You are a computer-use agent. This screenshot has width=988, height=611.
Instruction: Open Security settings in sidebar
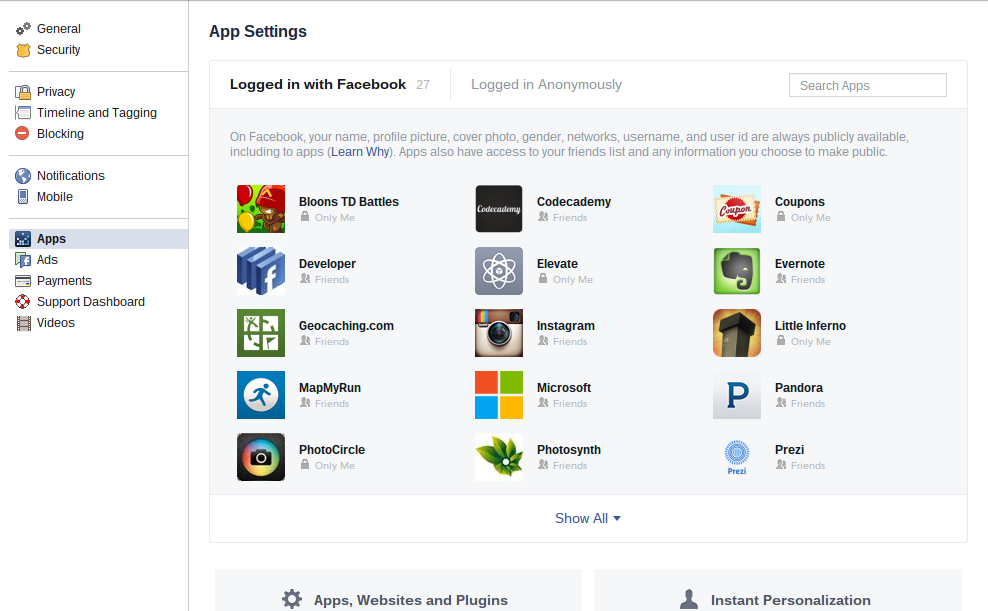(59, 50)
